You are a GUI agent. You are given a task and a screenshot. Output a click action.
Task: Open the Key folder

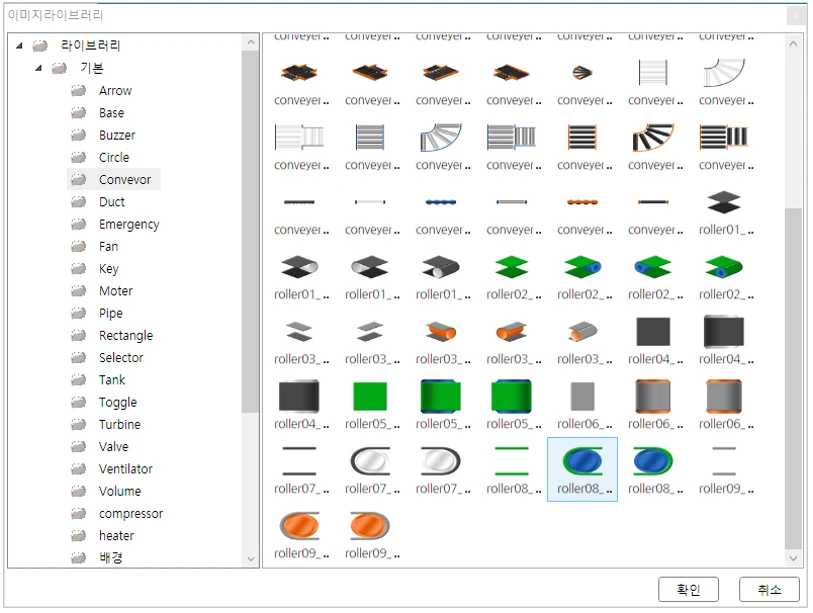(109, 269)
